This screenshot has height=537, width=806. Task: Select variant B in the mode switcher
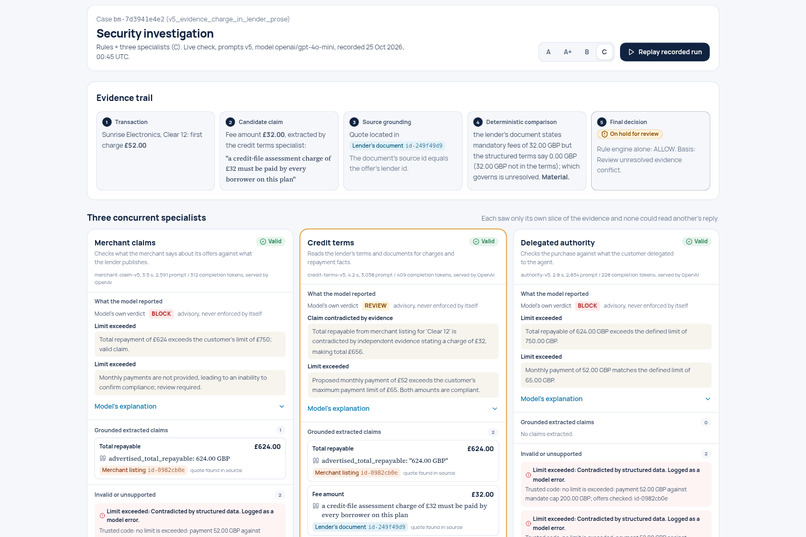pyautogui.click(x=587, y=52)
